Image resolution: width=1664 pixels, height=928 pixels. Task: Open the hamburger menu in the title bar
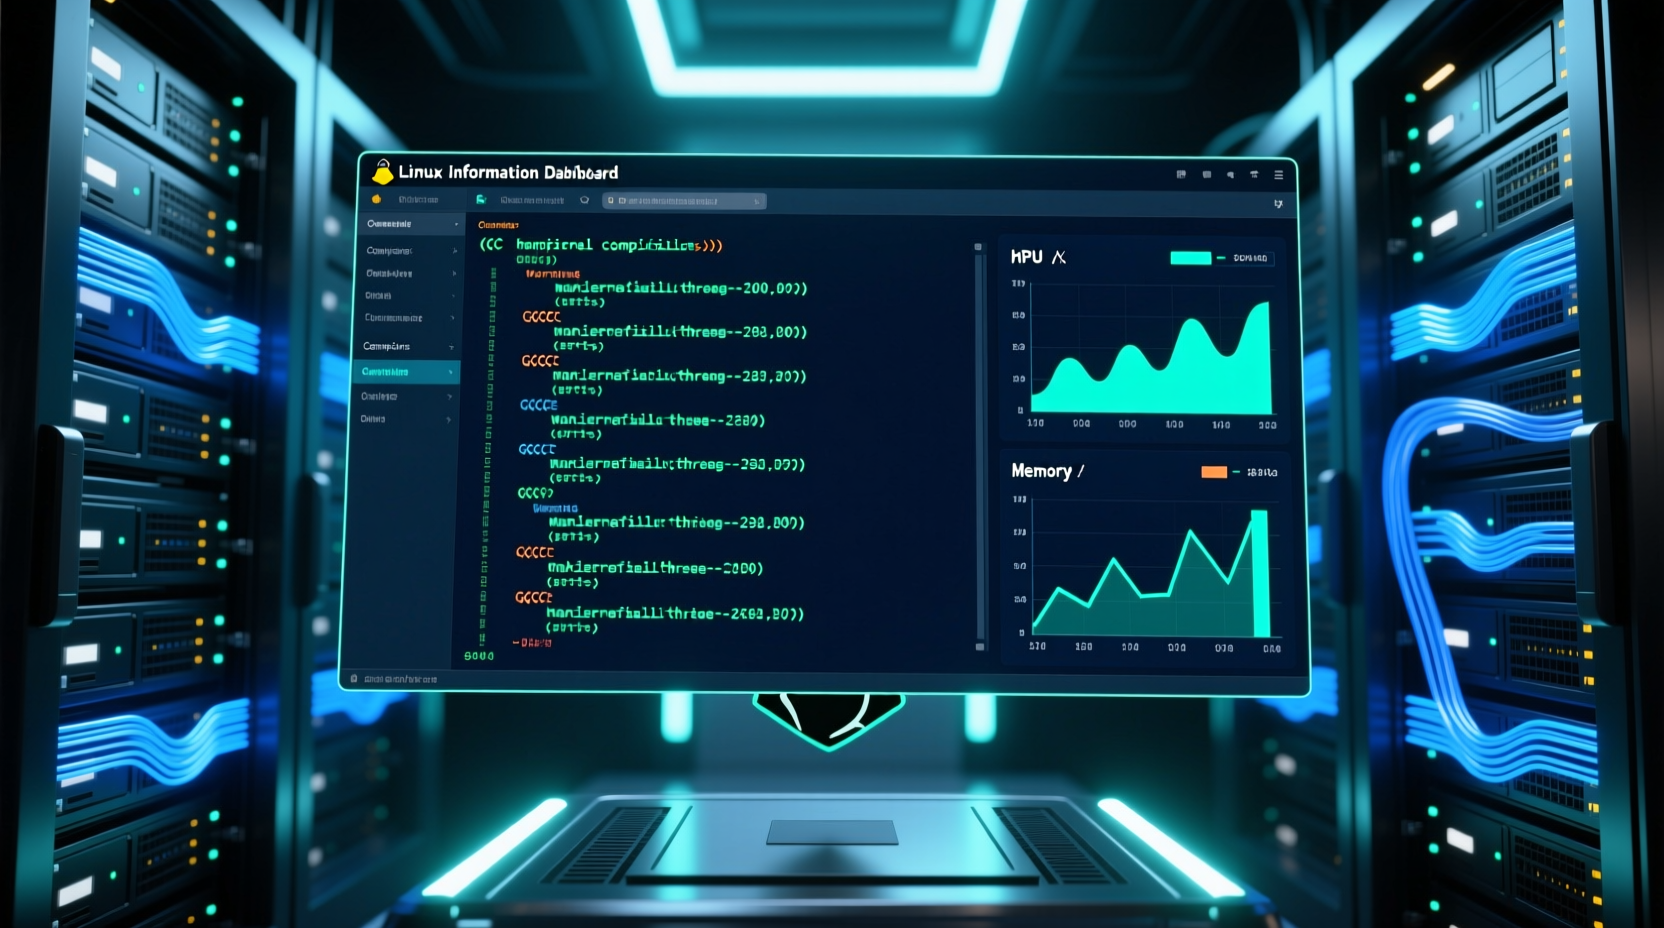pyautogui.click(x=1278, y=175)
